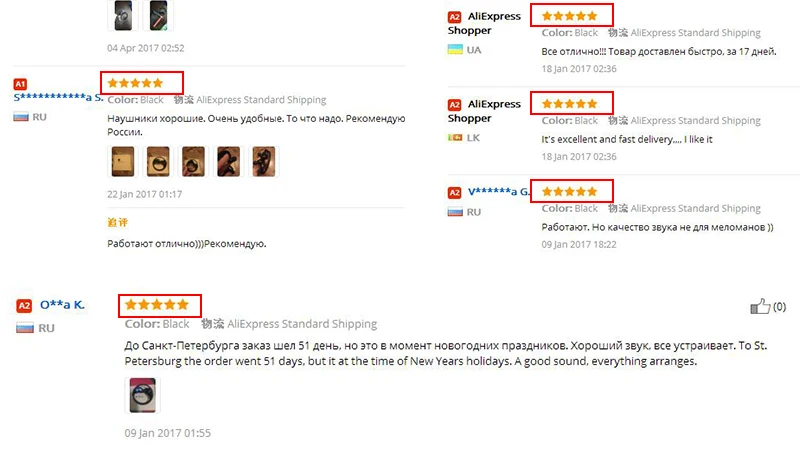Click the Russian flag under S***a S.
The image size is (800, 467).
[20, 117]
